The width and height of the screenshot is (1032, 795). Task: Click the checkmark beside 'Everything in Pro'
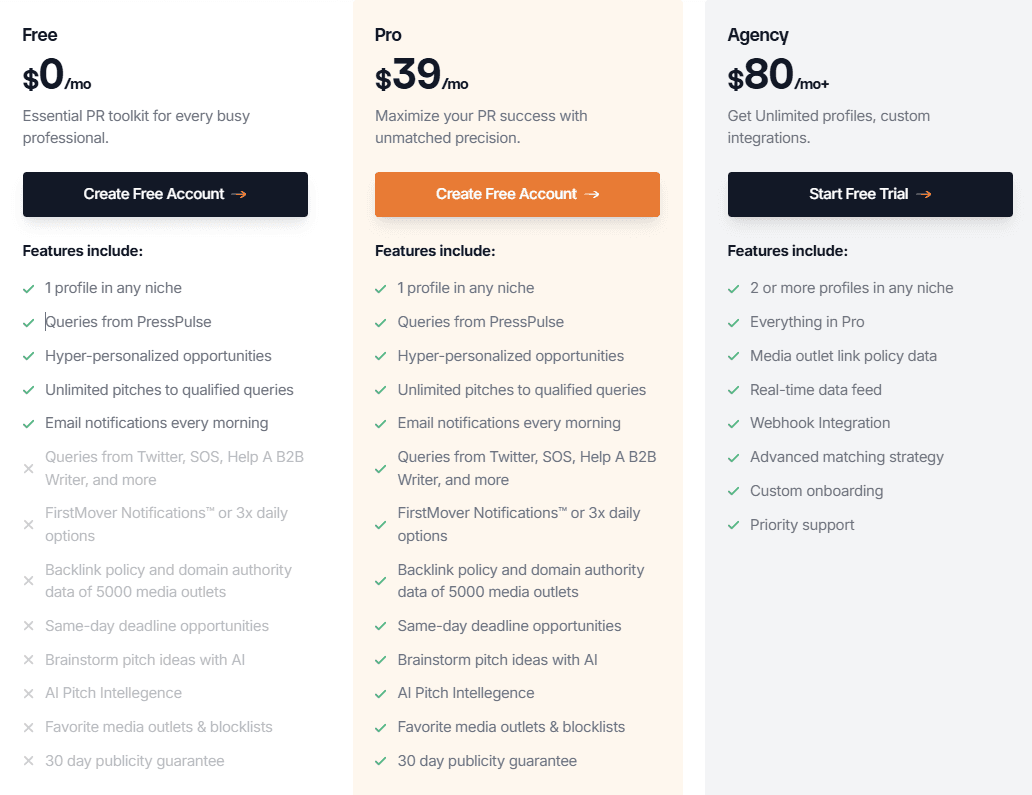pos(732,321)
